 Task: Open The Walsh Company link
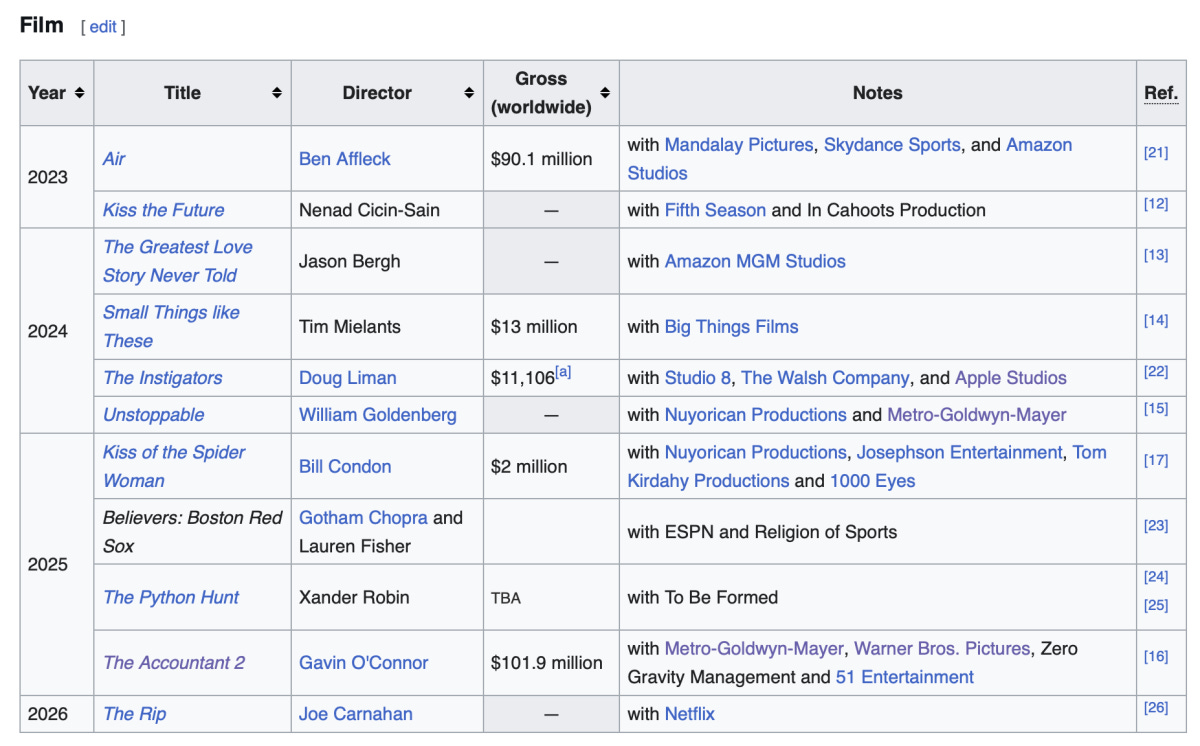(825, 378)
